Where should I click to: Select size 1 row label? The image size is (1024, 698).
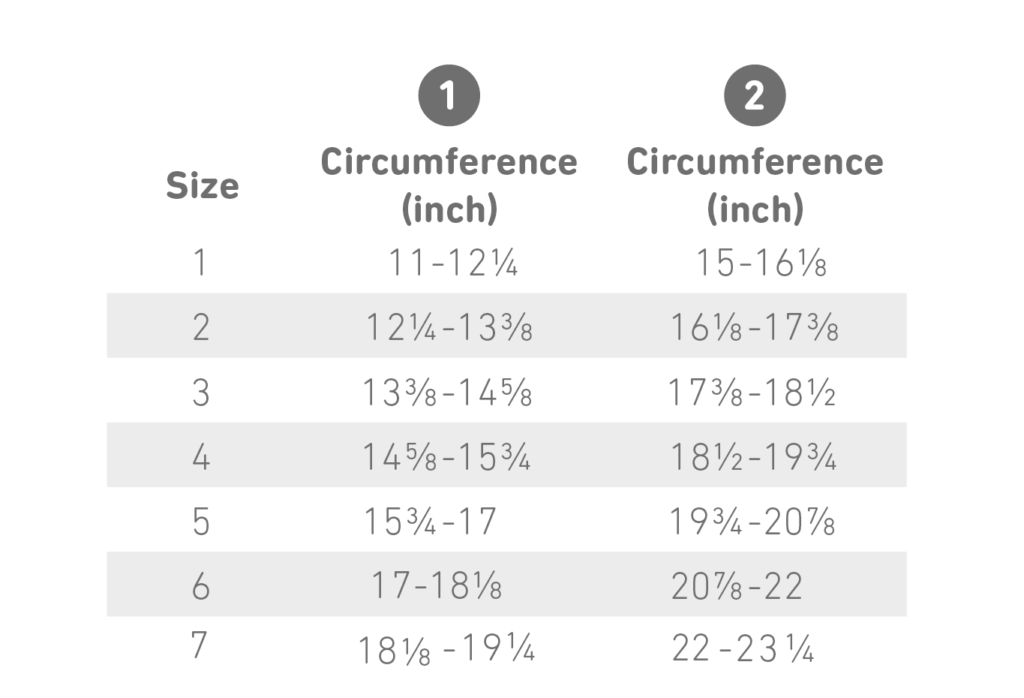(200, 262)
